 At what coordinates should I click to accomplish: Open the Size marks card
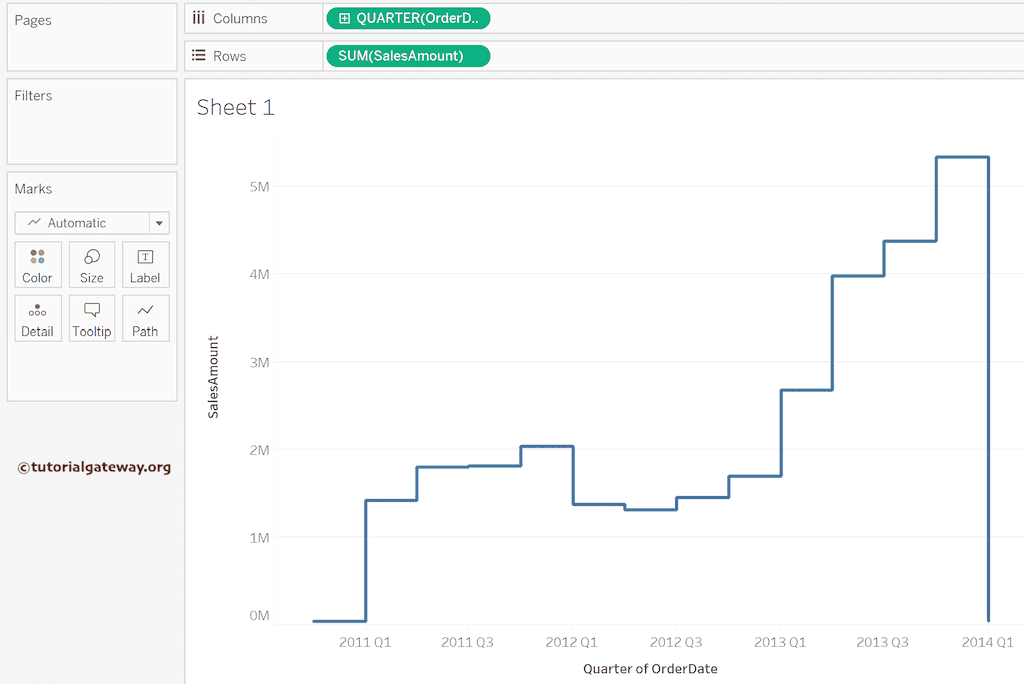[92, 258]
